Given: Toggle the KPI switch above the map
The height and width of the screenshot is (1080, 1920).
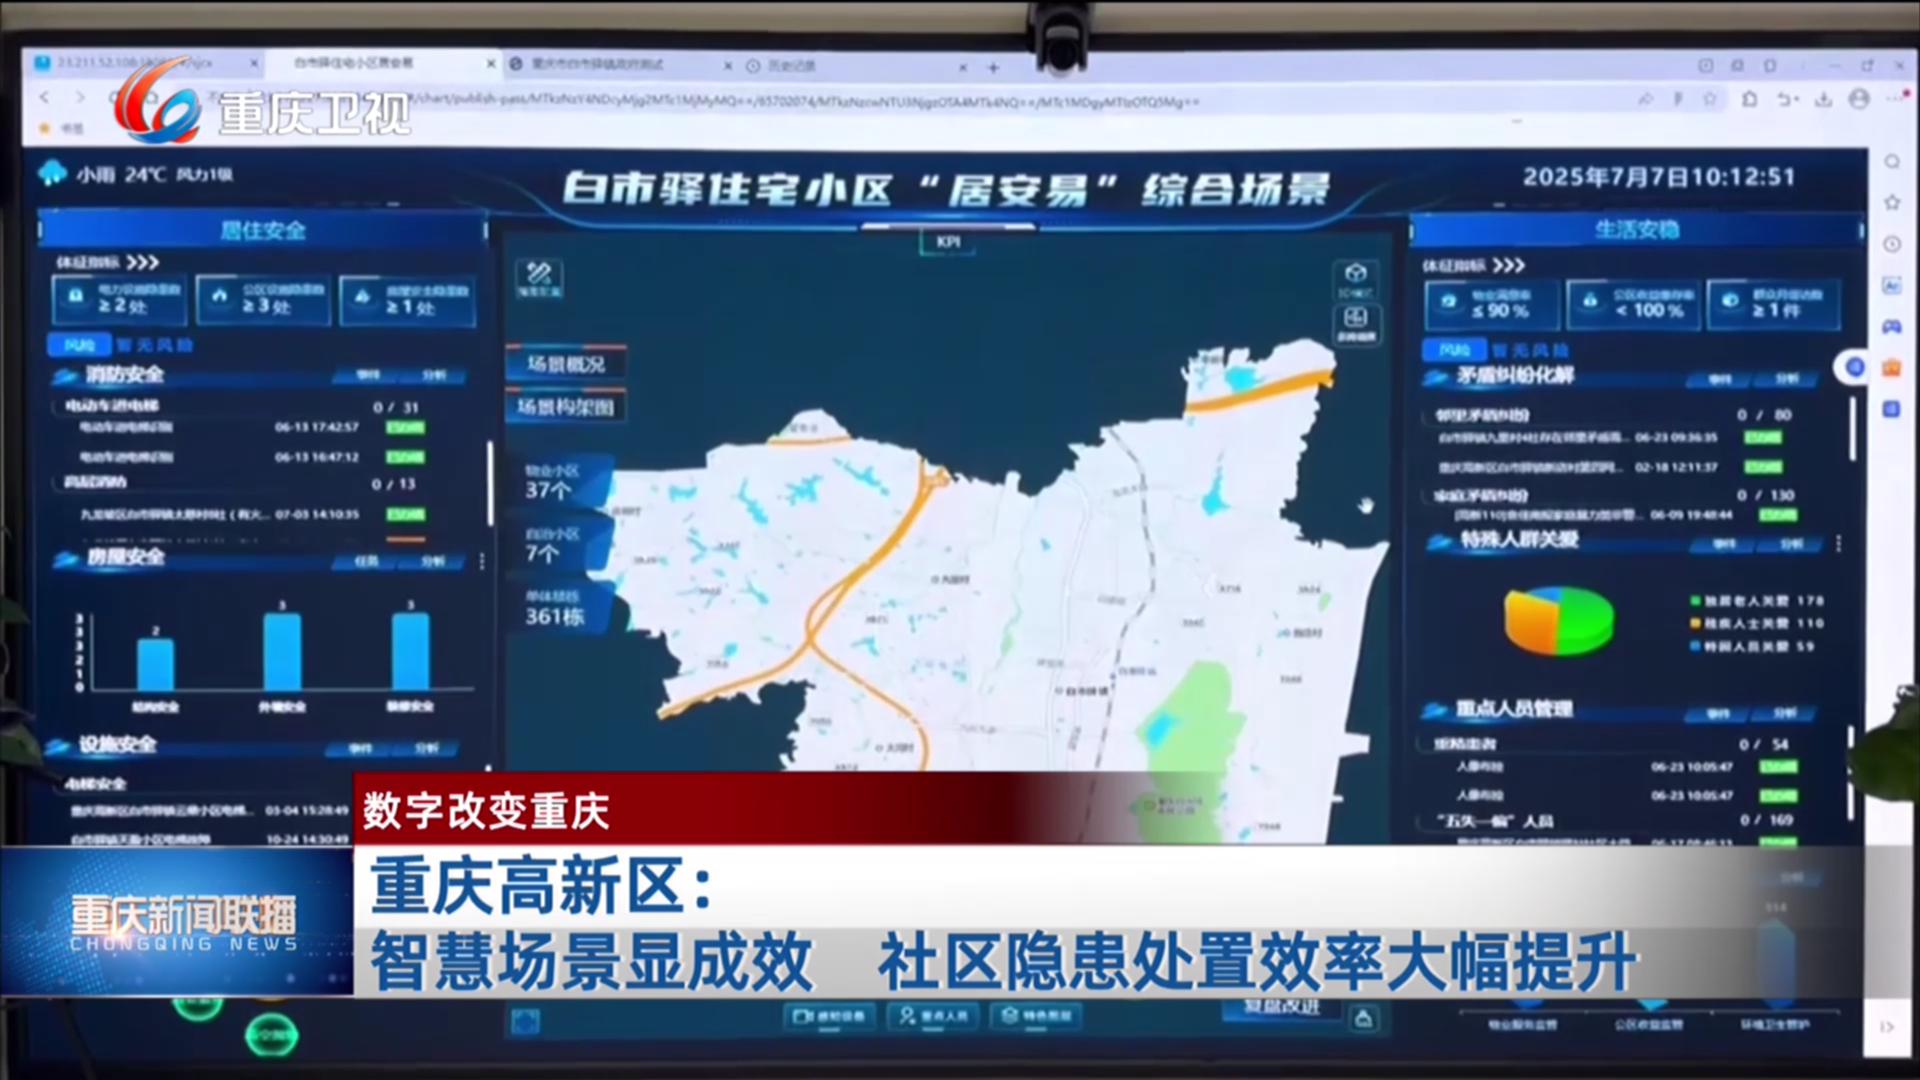Looking at the screenshot, I should pos(948,242).
